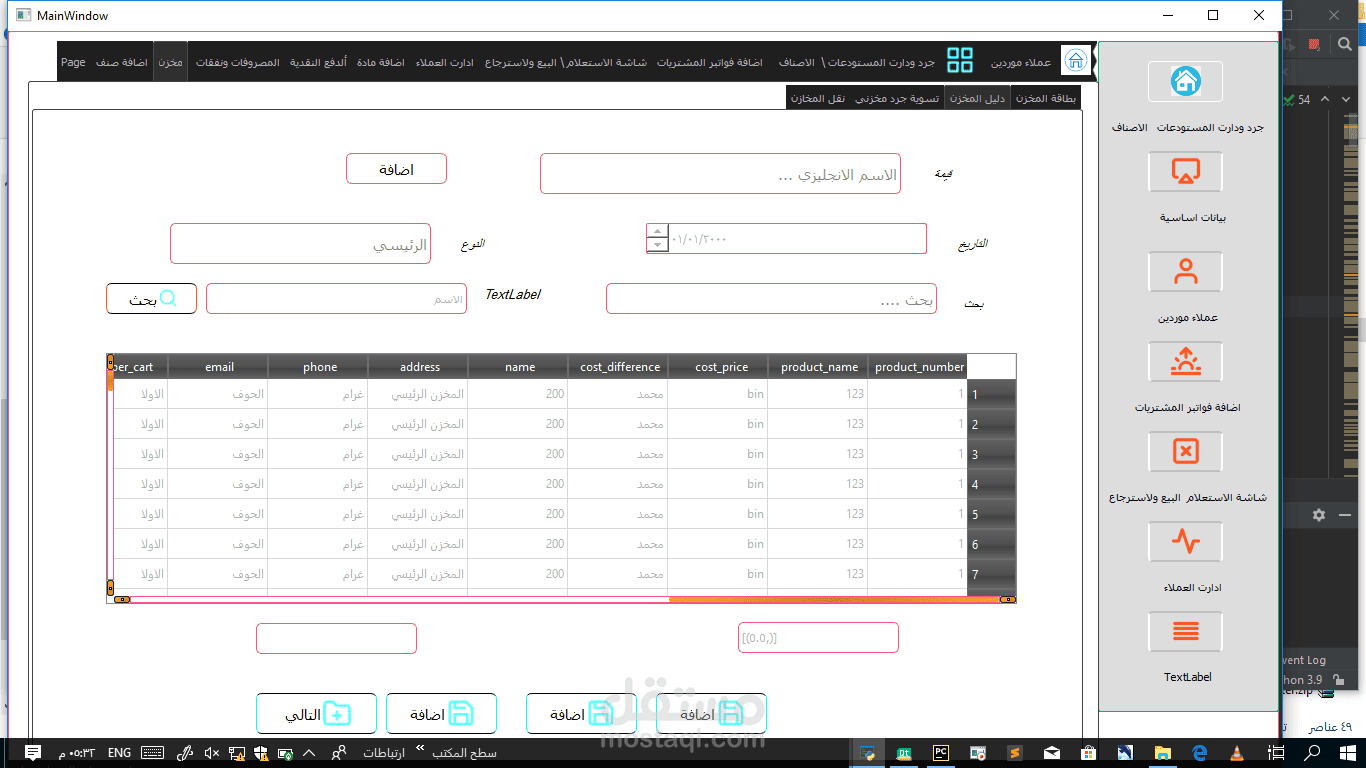Open ادارت العملاء top tab

[445, 62]
